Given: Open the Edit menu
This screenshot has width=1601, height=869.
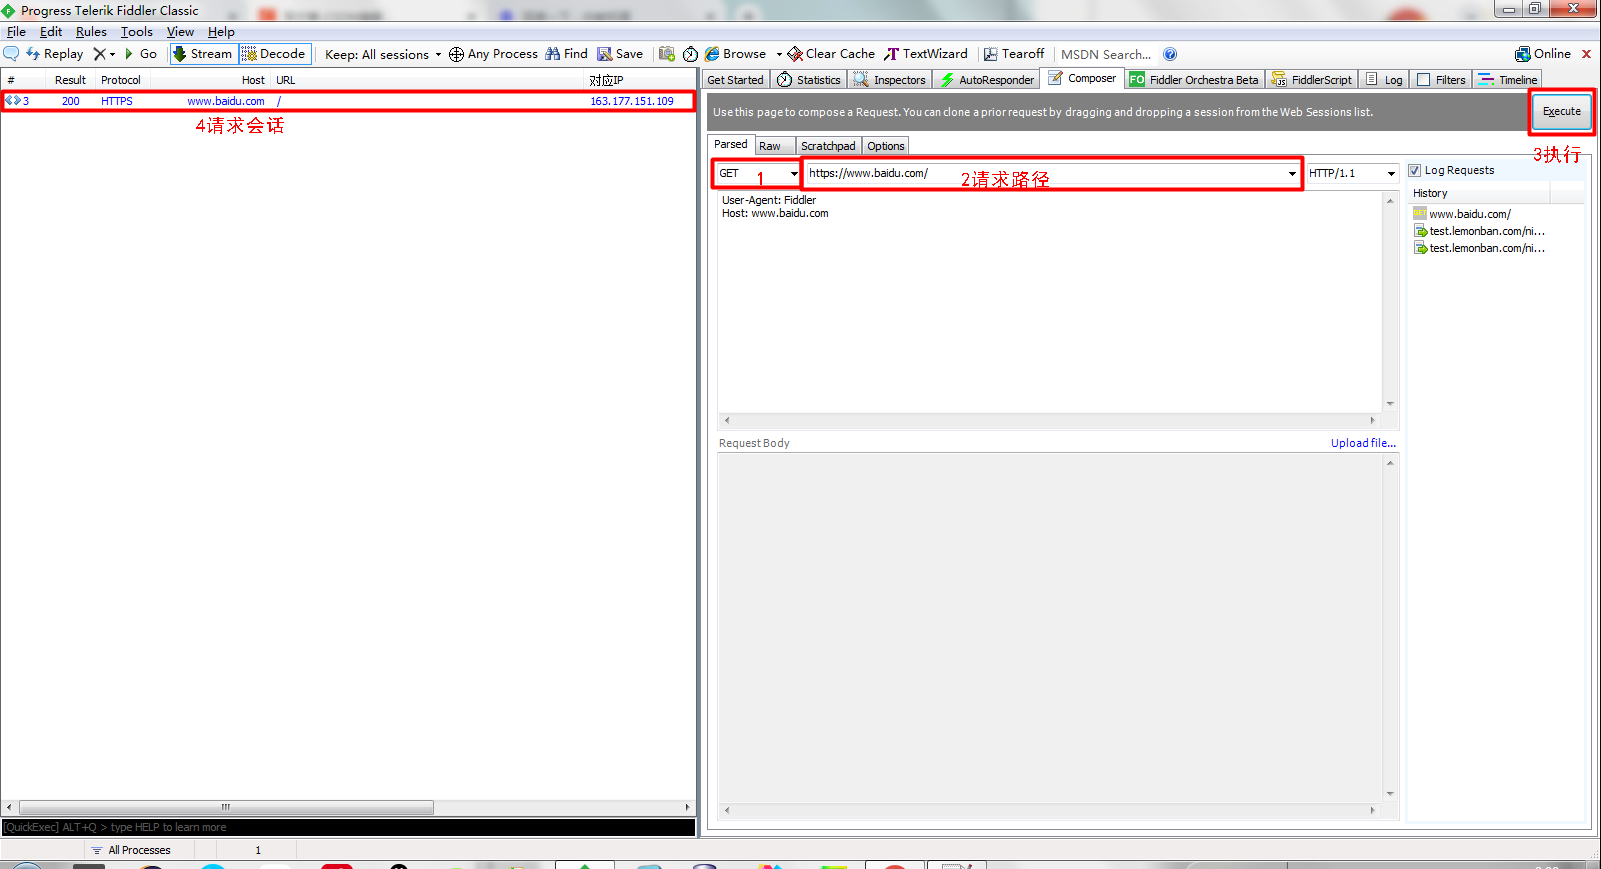Looking at the screenshot, I should (x=51, y=32).
